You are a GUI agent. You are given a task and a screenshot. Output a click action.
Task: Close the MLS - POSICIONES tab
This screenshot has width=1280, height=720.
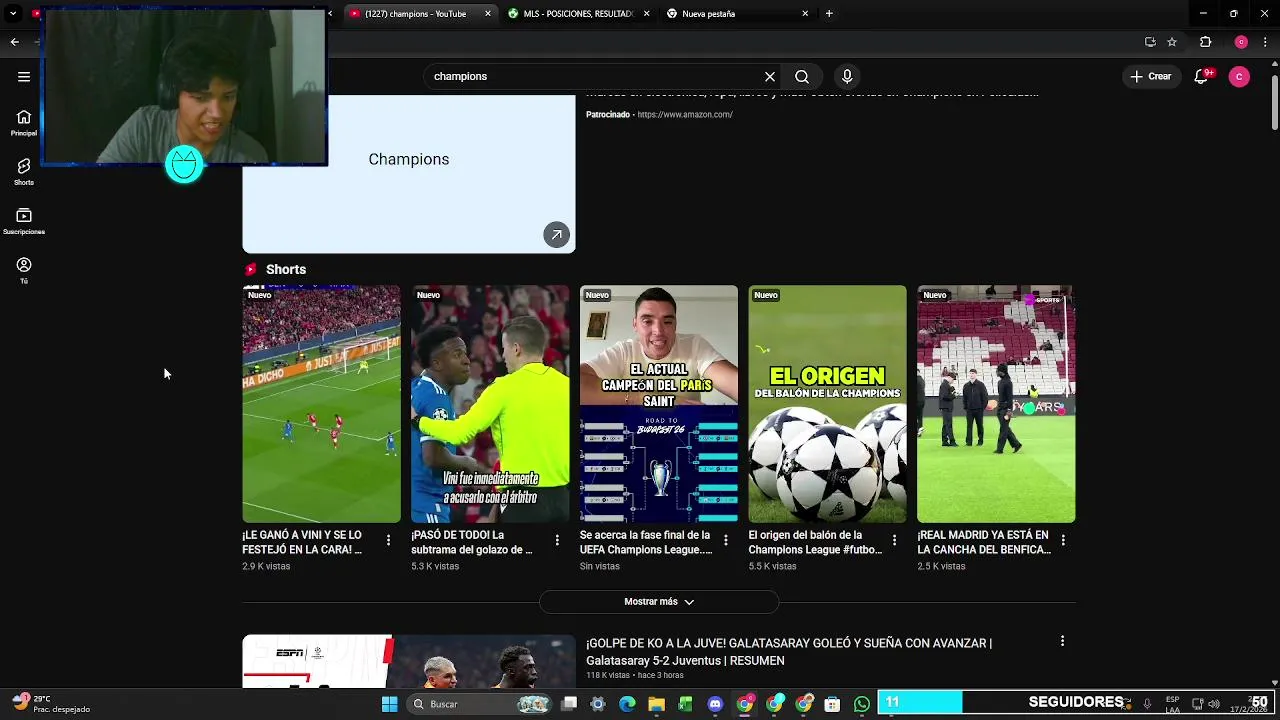pyautogui.click(x=647, y=14)
